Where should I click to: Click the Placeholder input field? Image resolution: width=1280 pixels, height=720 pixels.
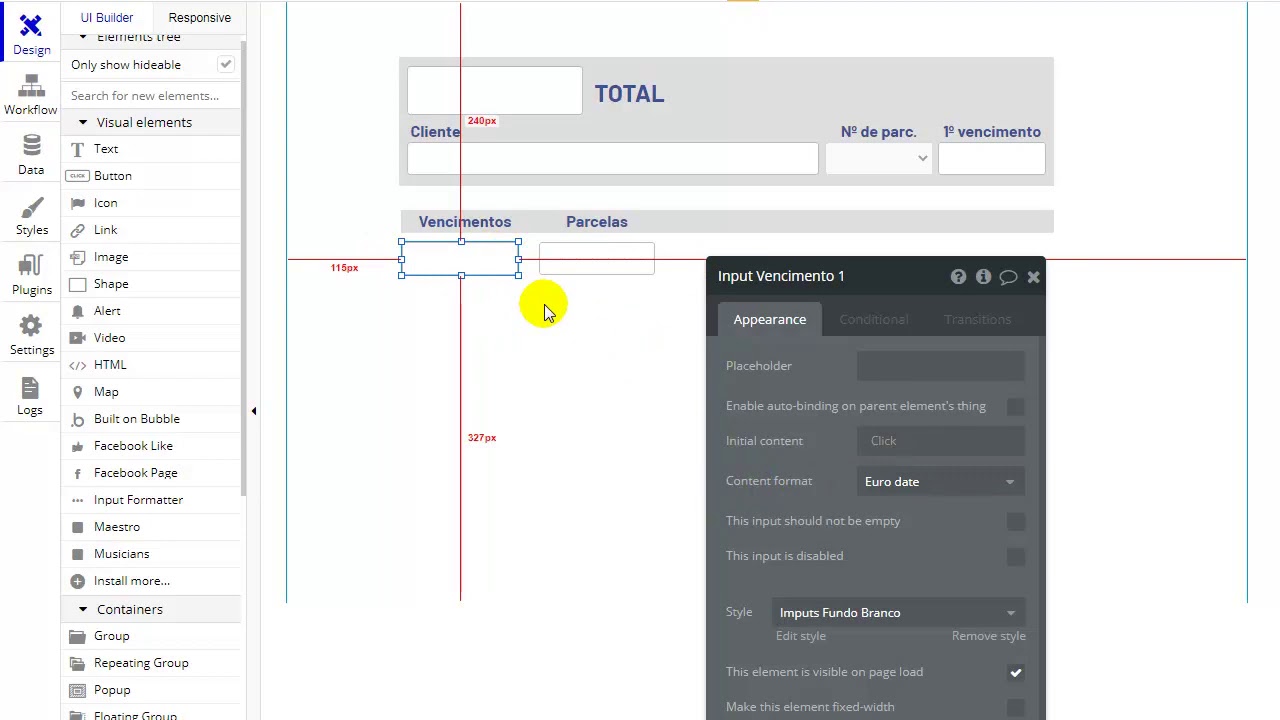tap(940, 366)
